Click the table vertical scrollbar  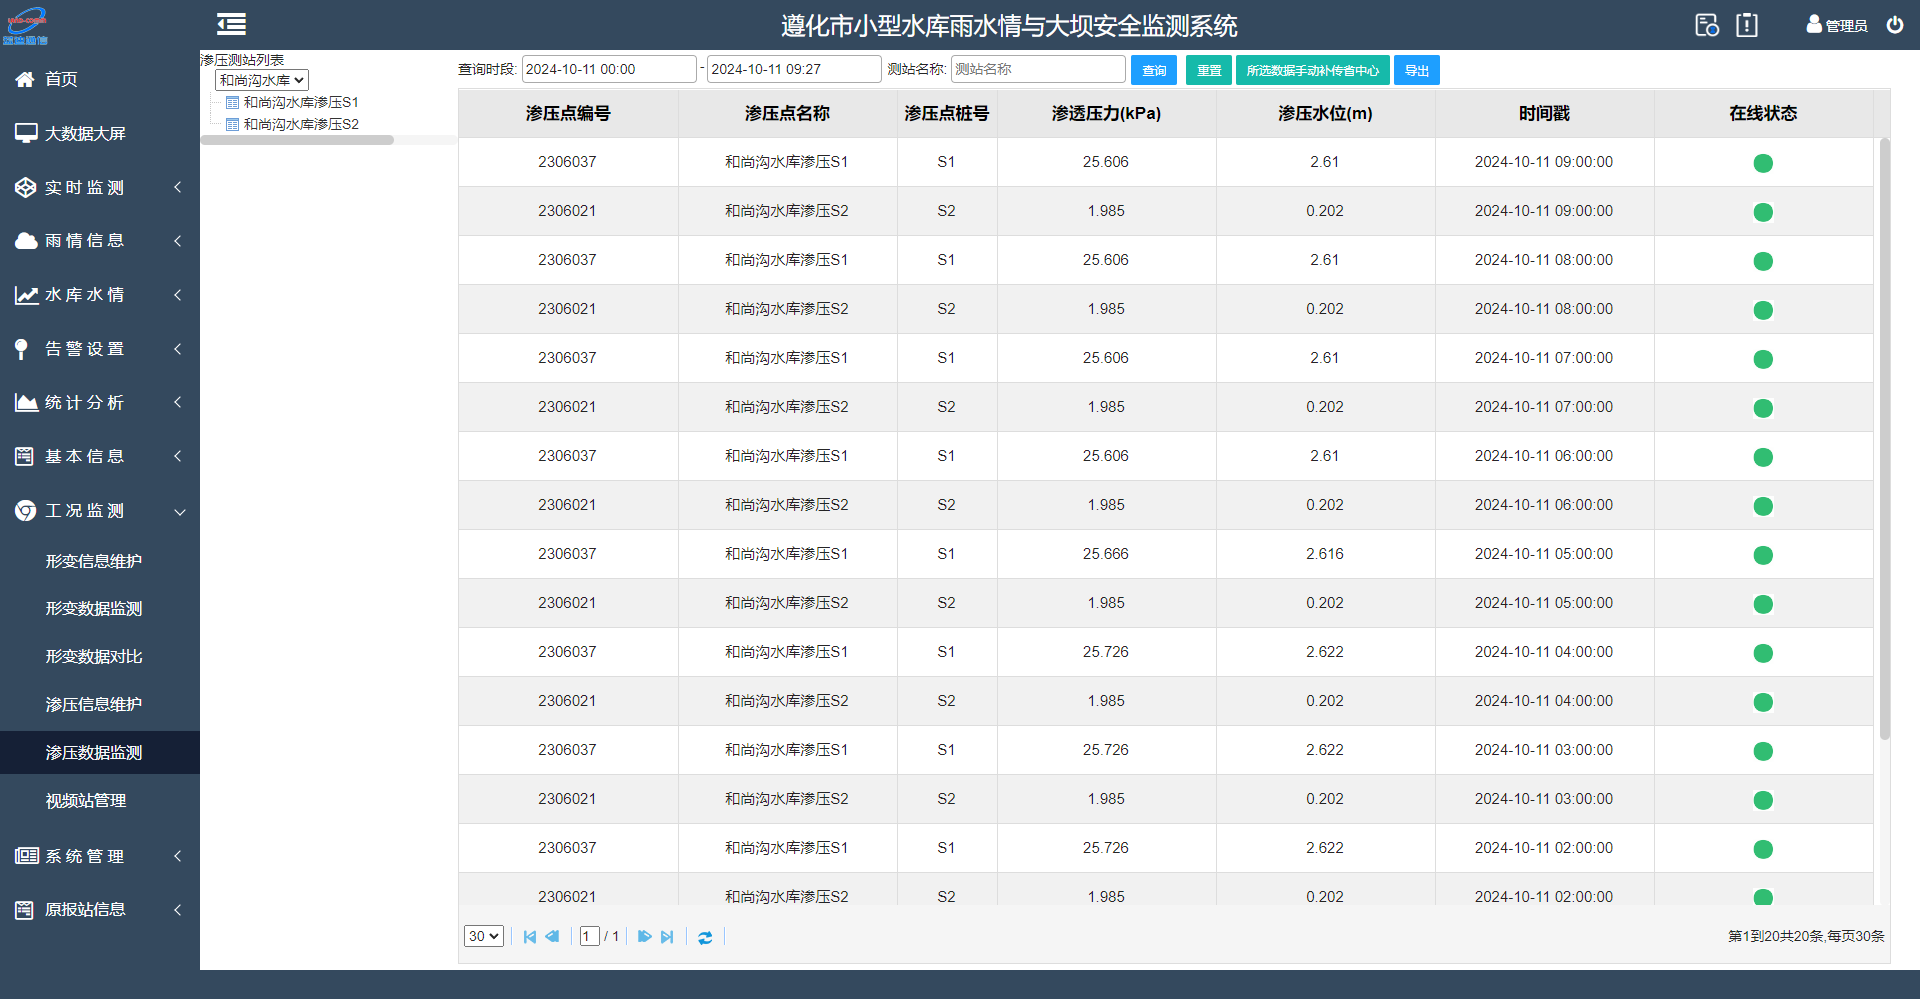click(1885, 438)
